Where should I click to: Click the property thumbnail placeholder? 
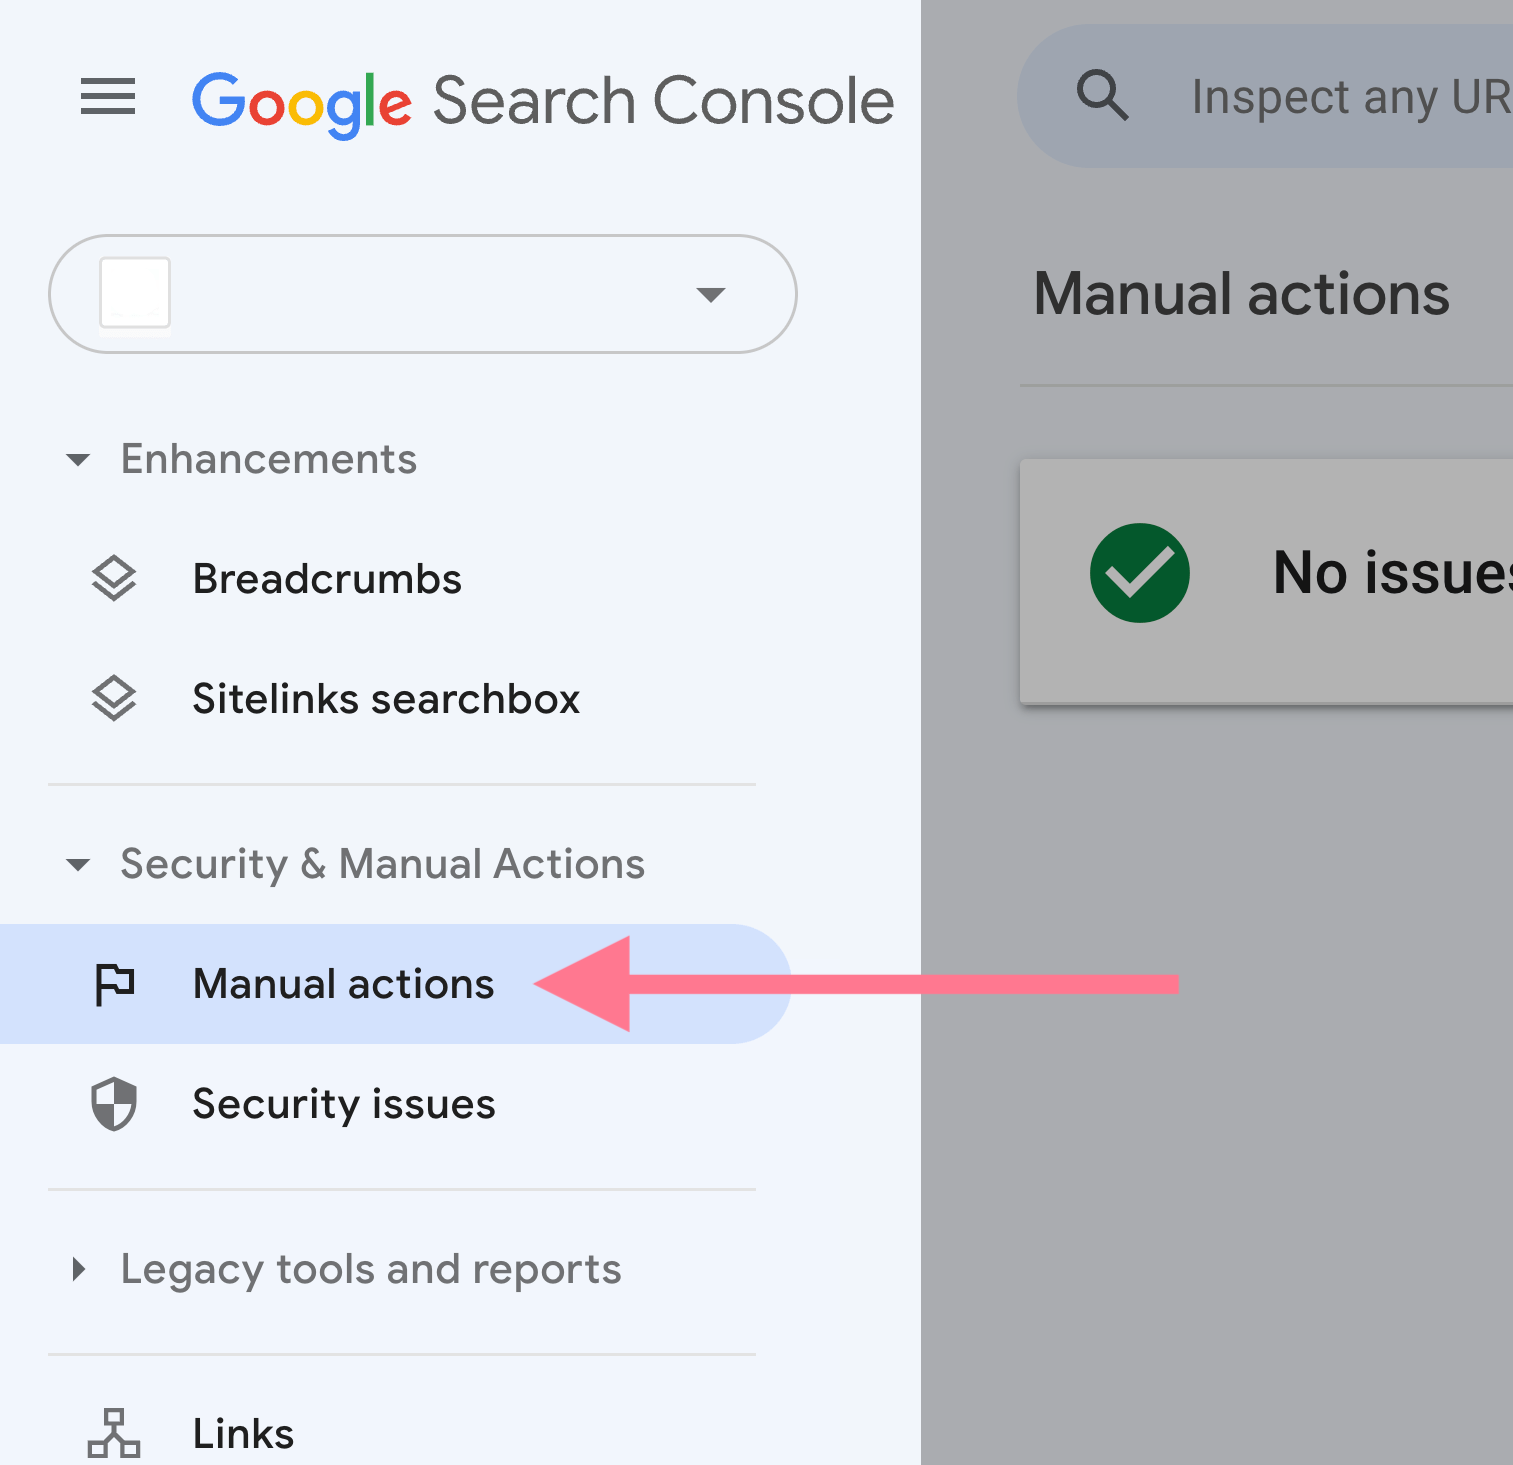(x=134, y=294)
